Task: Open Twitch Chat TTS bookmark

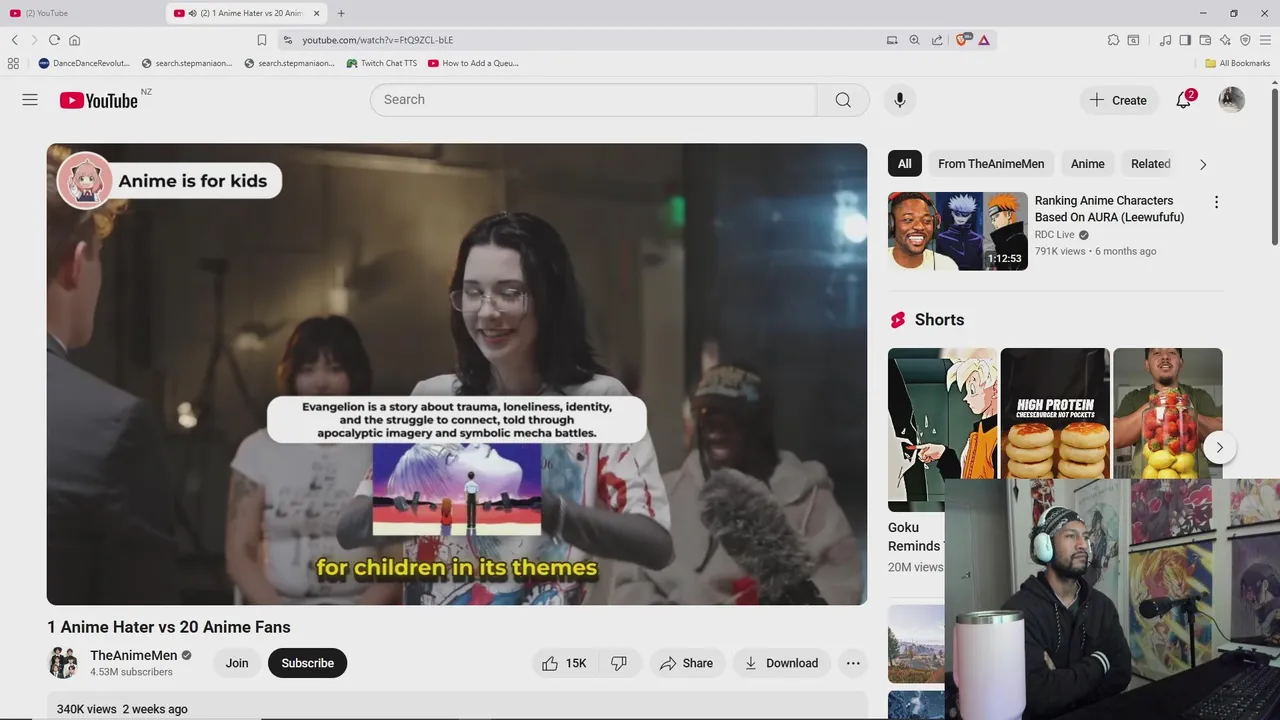Action: coord(382,63)
